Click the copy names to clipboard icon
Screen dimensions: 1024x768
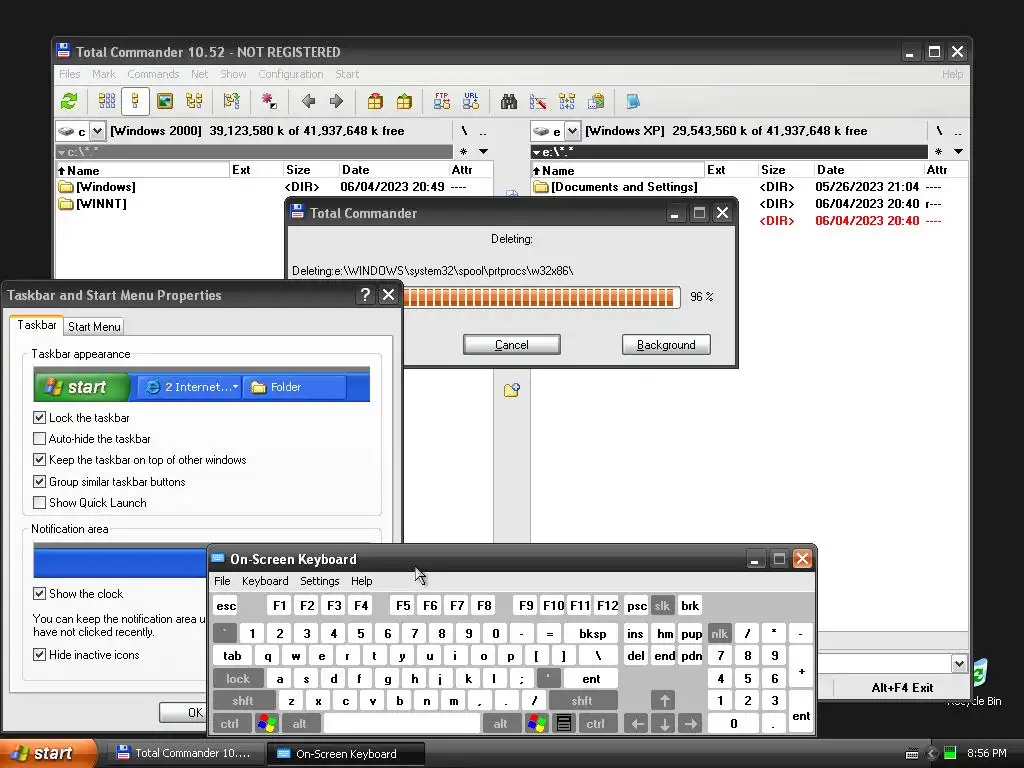(596, 101)
